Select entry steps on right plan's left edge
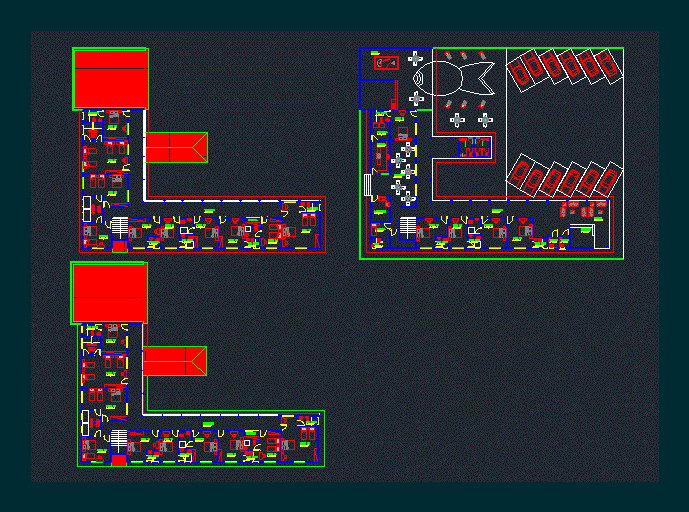The width and height of the screenshot is (689, 512). 367,185
